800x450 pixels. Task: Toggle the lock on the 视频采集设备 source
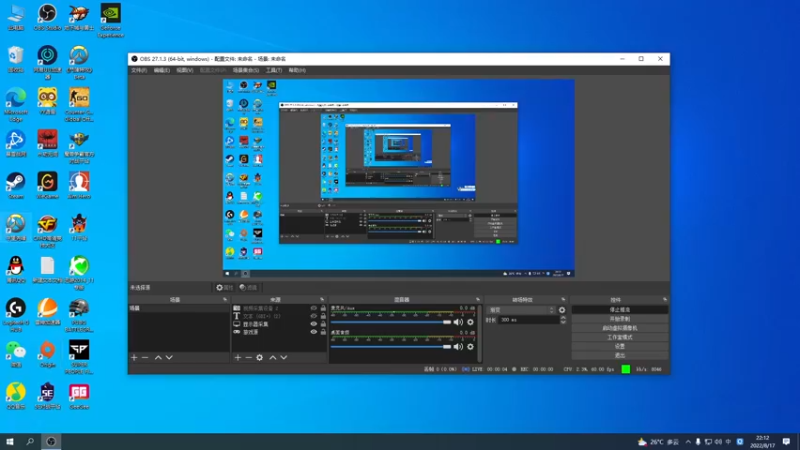point(323,308)
